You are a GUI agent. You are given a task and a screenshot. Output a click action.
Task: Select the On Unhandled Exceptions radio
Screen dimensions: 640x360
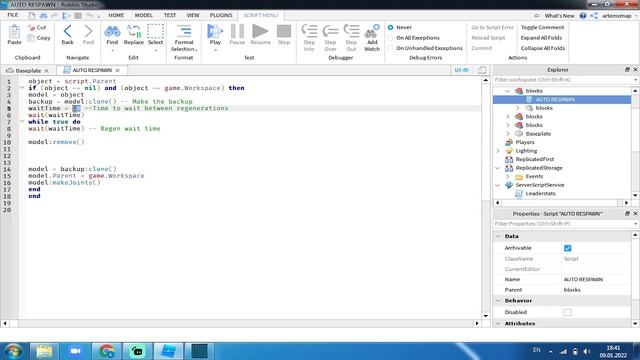click(390, 48)
